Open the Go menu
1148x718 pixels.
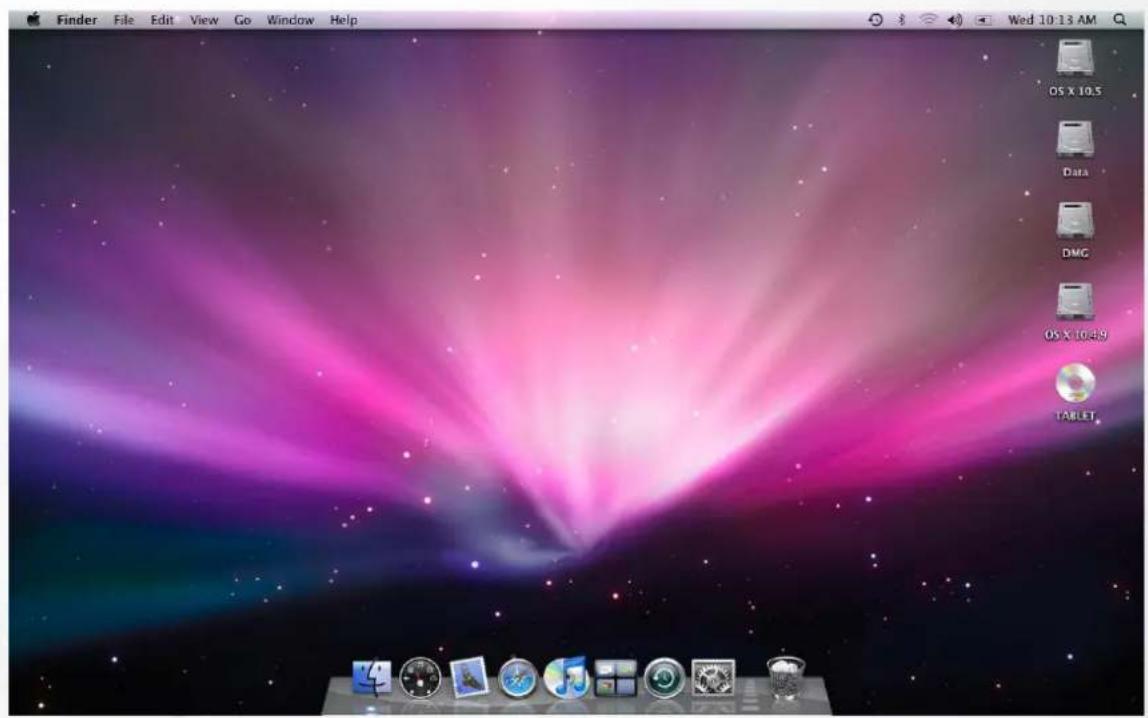[x=242, y=20]
